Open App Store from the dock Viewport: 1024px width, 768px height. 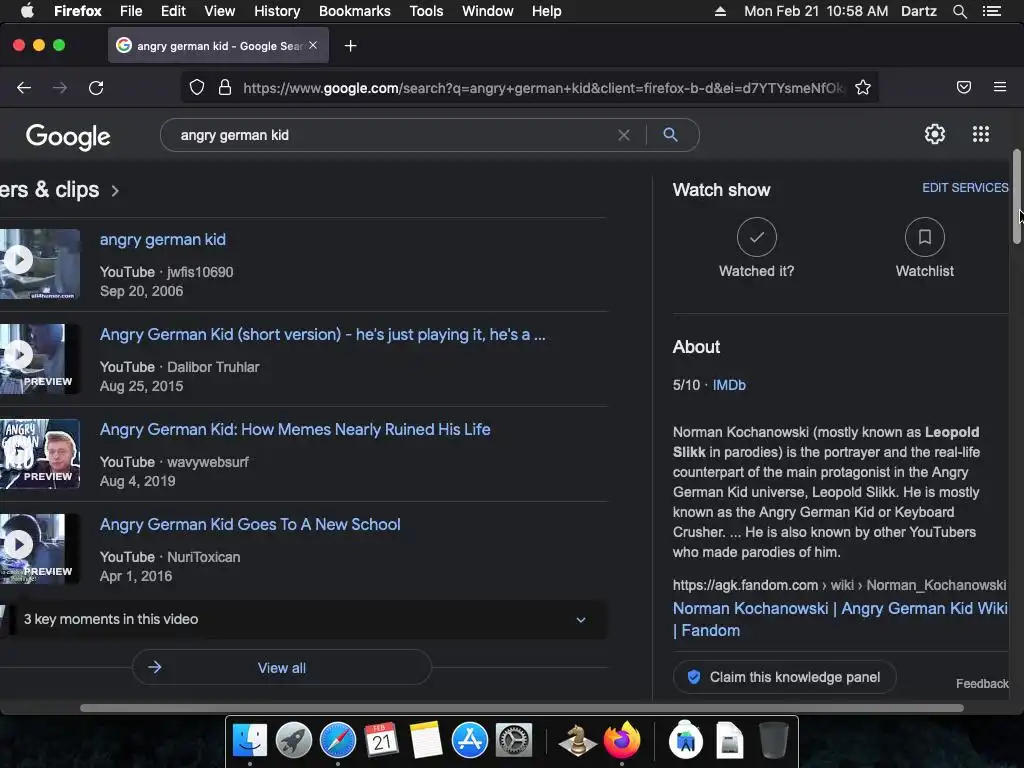(470, 740)
